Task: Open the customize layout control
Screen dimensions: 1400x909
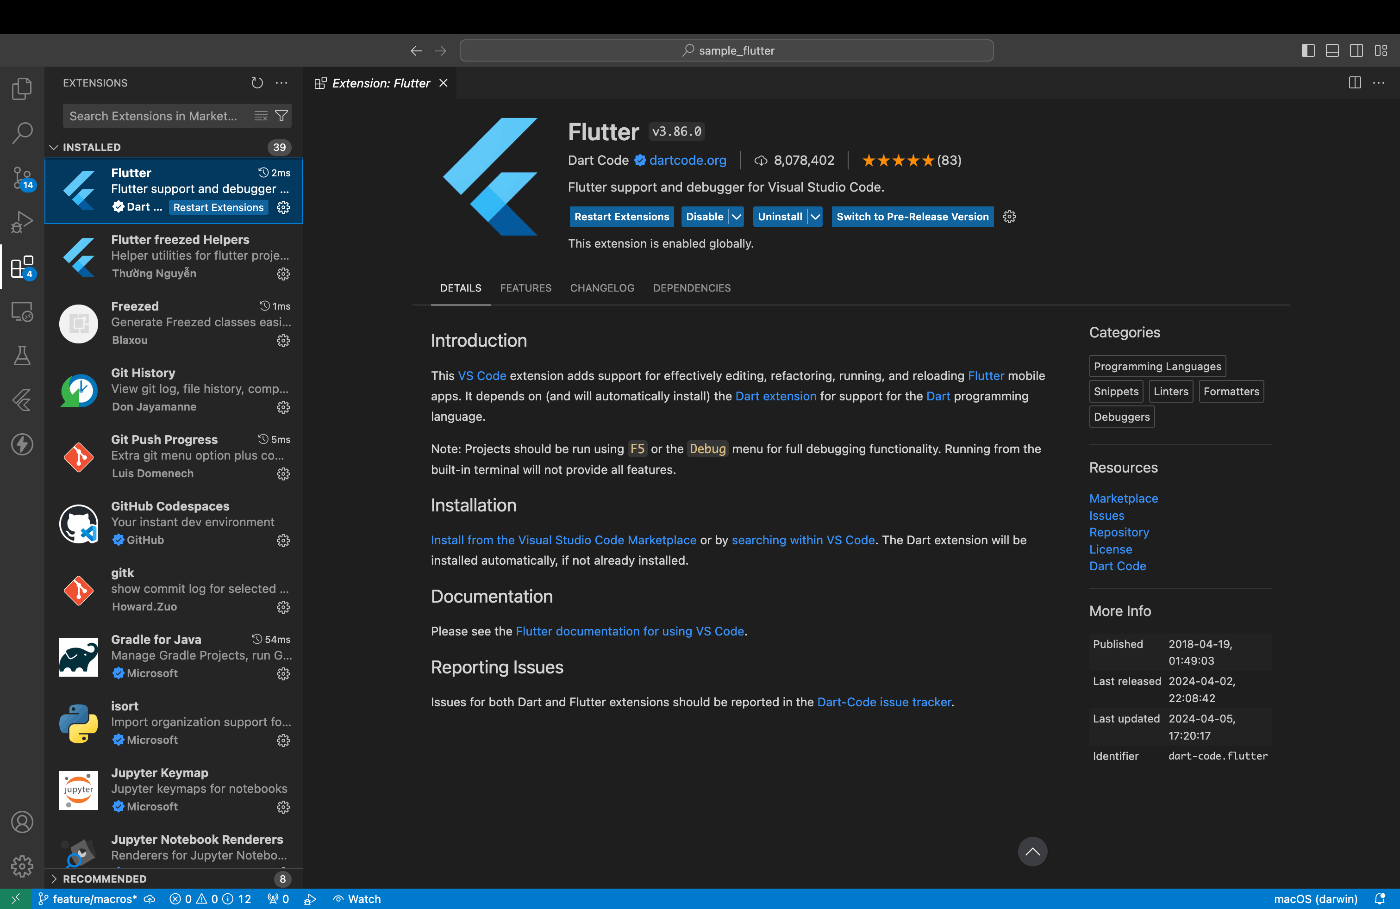Action: click(x=1381, y=50)
